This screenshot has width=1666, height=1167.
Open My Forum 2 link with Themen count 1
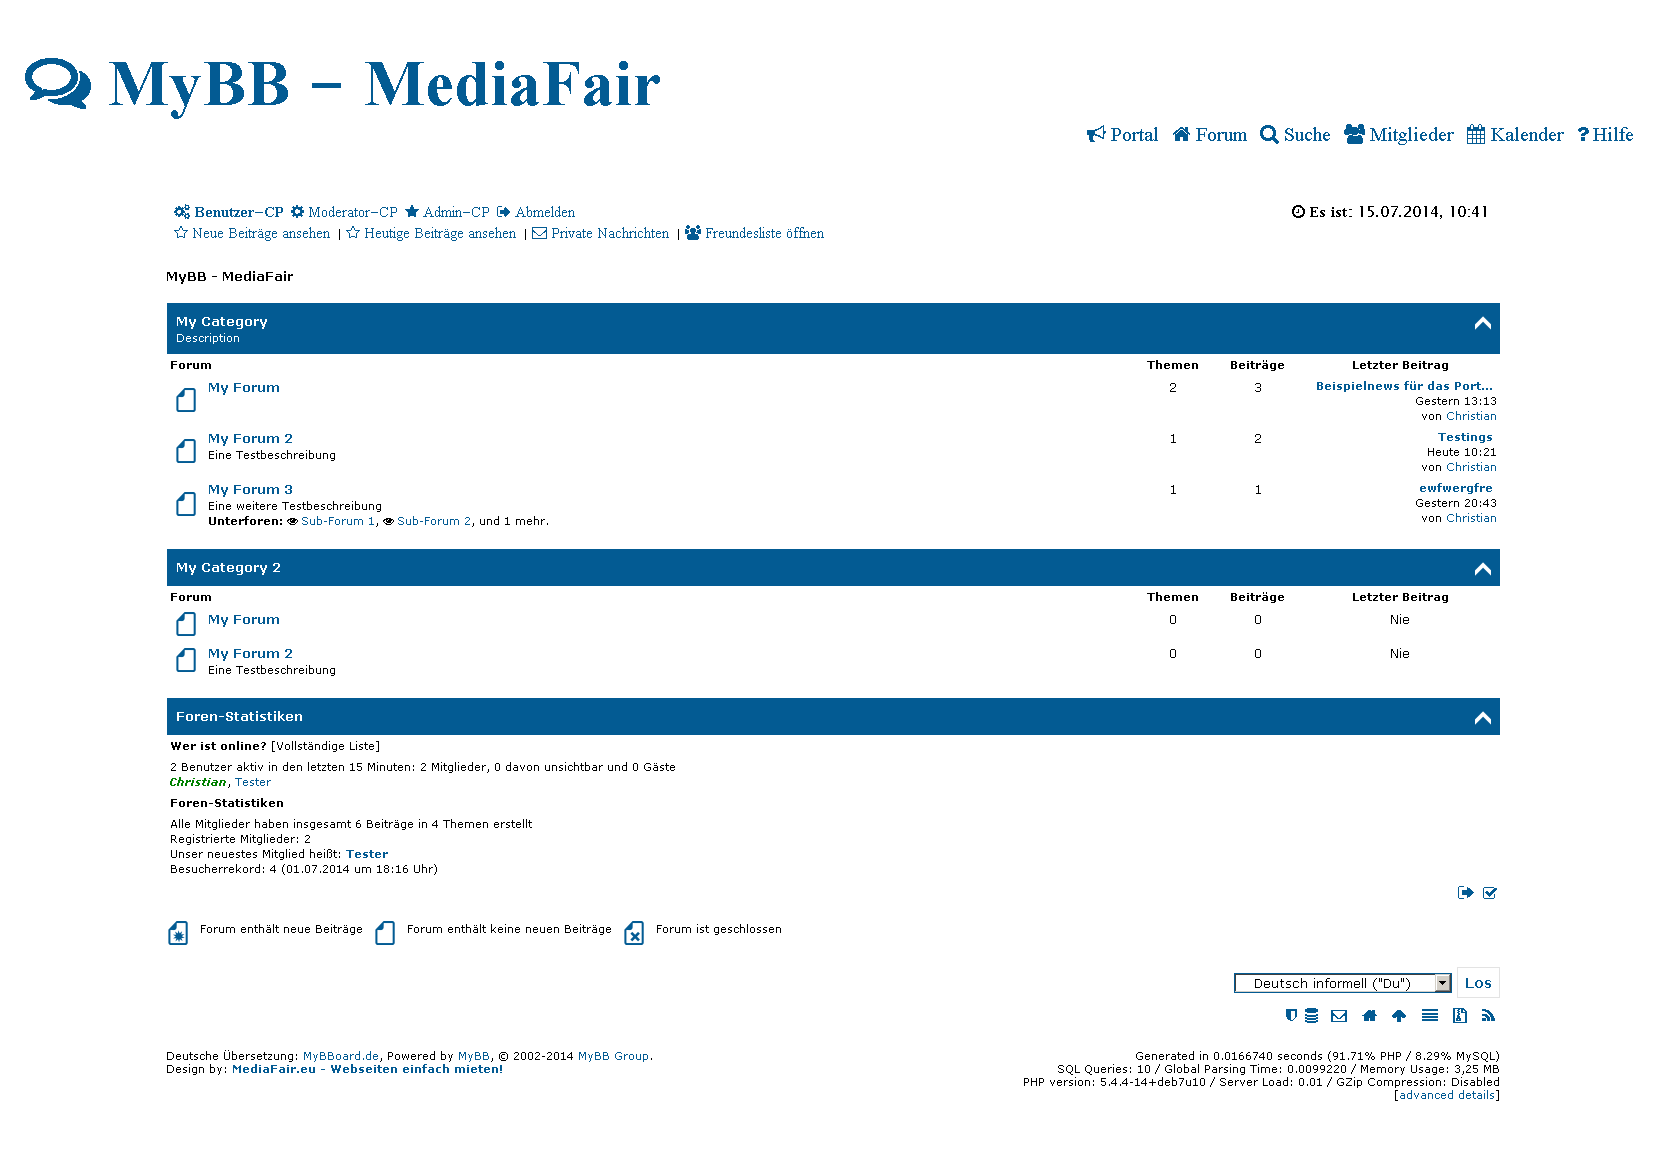tap(250, 438)
